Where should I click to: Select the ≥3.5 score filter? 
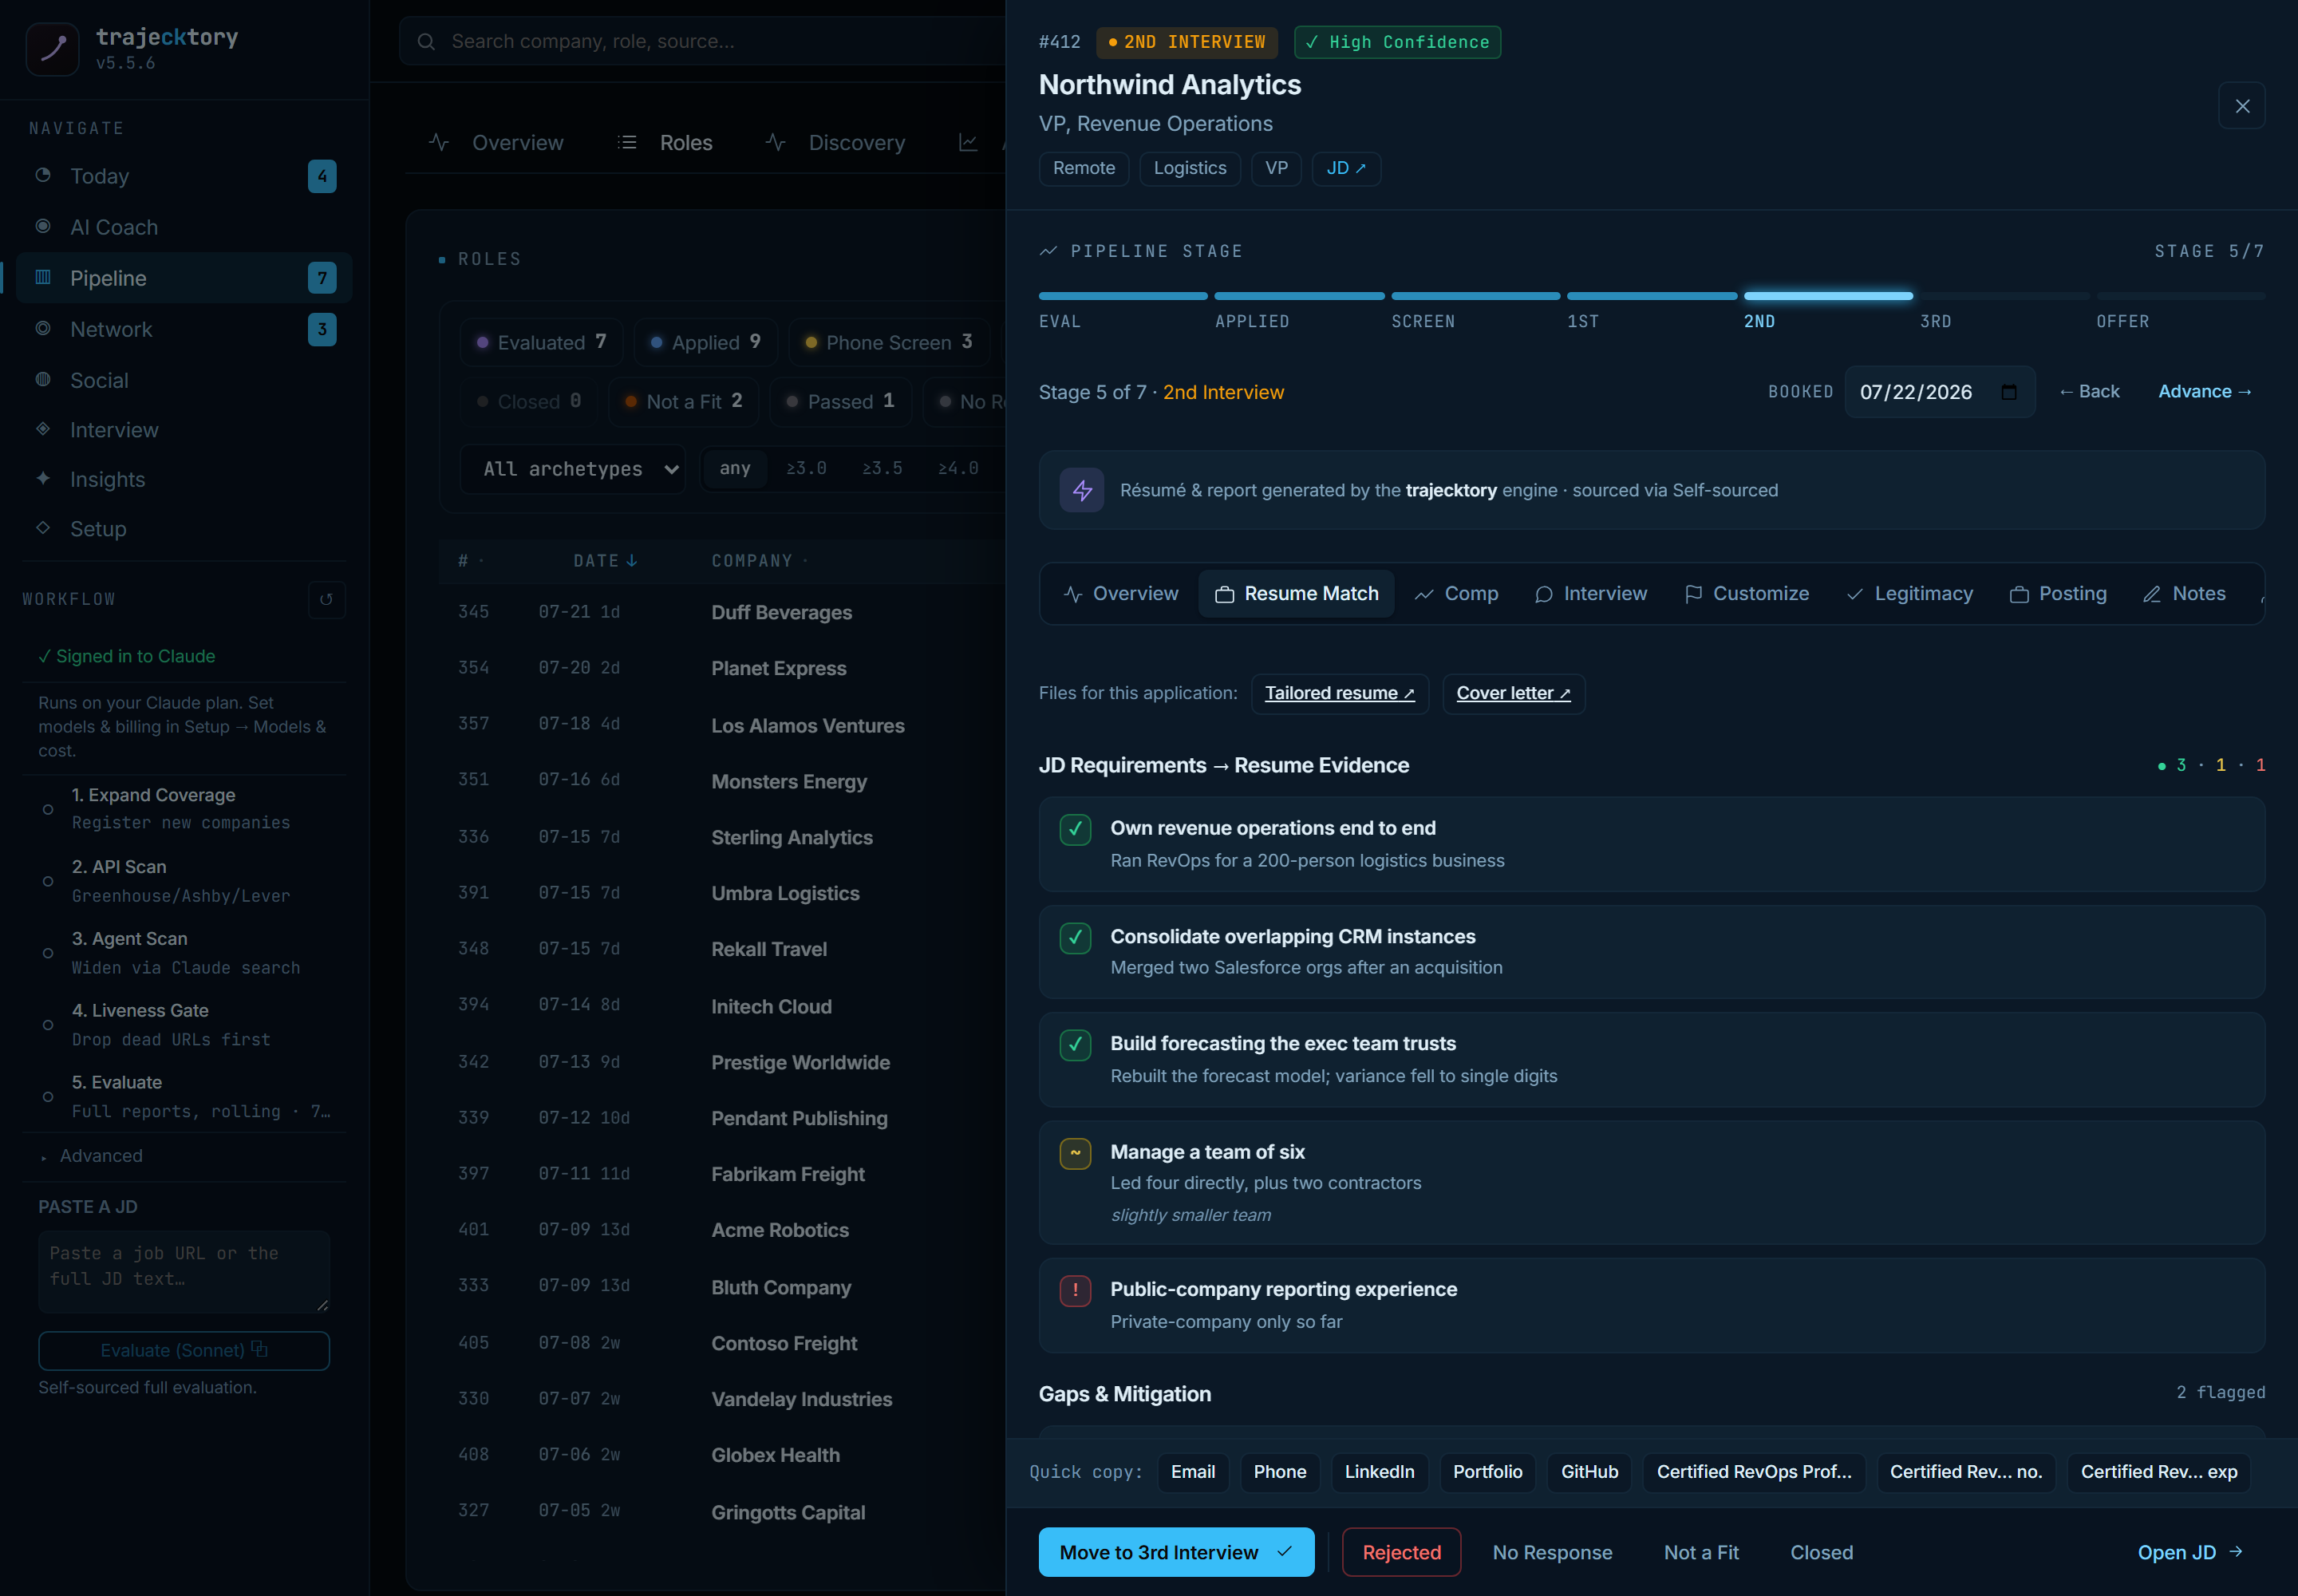[x=882, y=468]
